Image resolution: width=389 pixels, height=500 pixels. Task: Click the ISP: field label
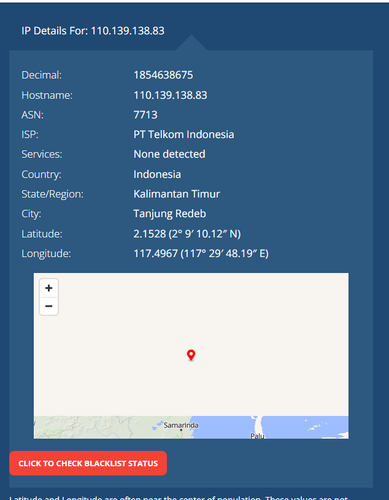coord(30,135)
